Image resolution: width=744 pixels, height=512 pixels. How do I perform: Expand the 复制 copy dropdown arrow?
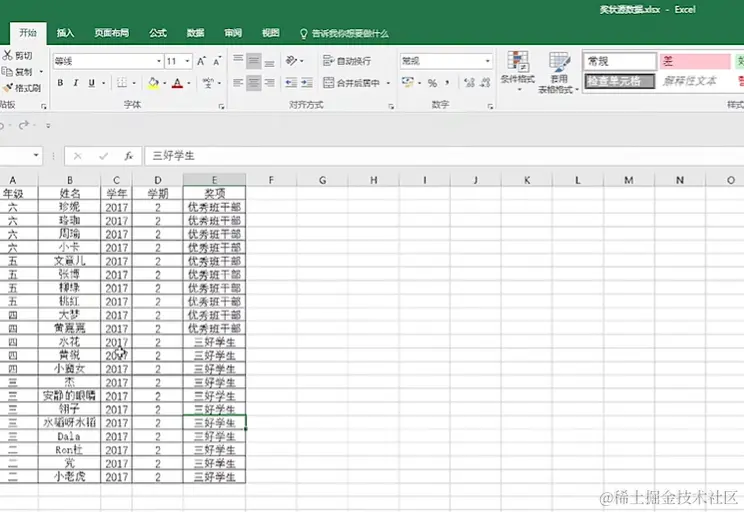coord(41,72)
